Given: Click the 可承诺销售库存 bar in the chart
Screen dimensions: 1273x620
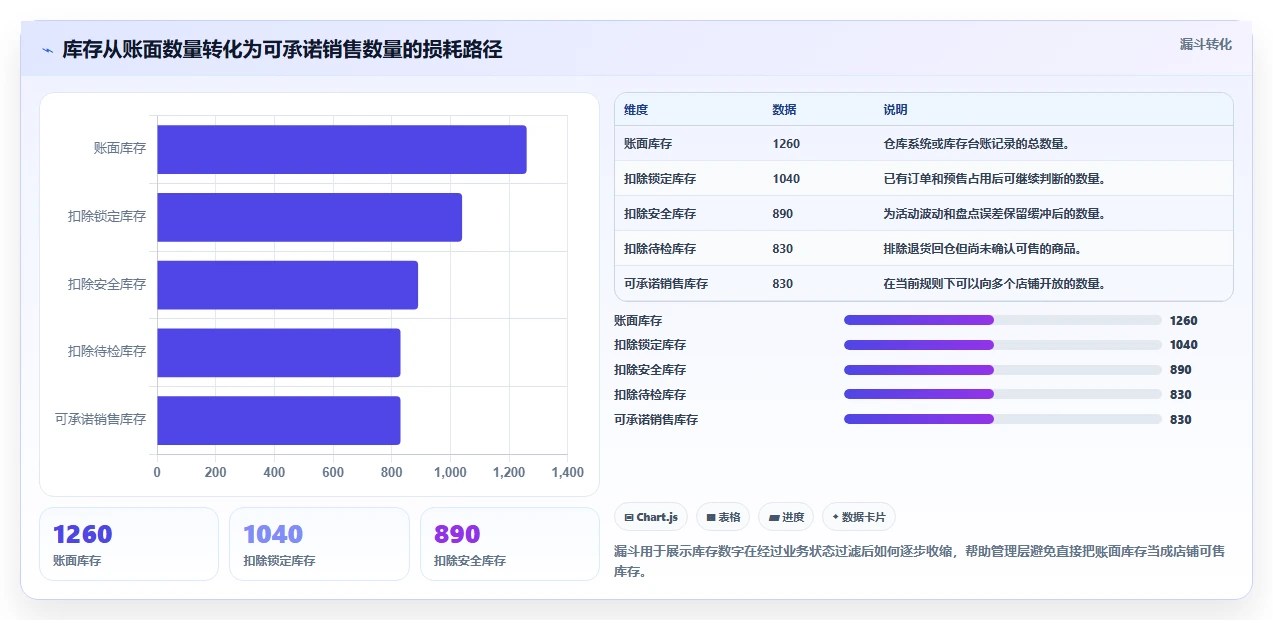Looking at the screenshot, I should point(279,420).
